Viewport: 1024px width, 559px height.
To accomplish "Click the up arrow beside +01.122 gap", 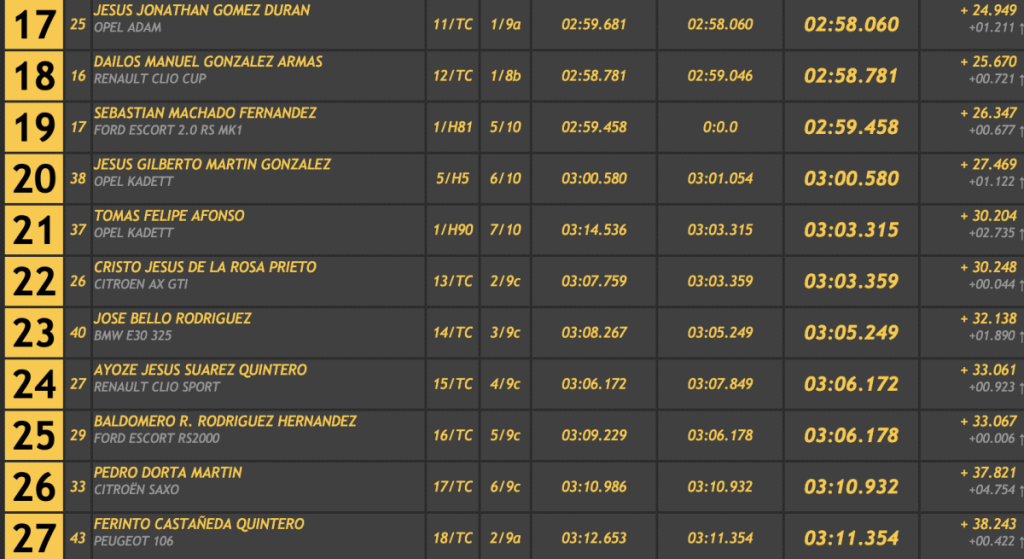I will [x=1020, y=181].
